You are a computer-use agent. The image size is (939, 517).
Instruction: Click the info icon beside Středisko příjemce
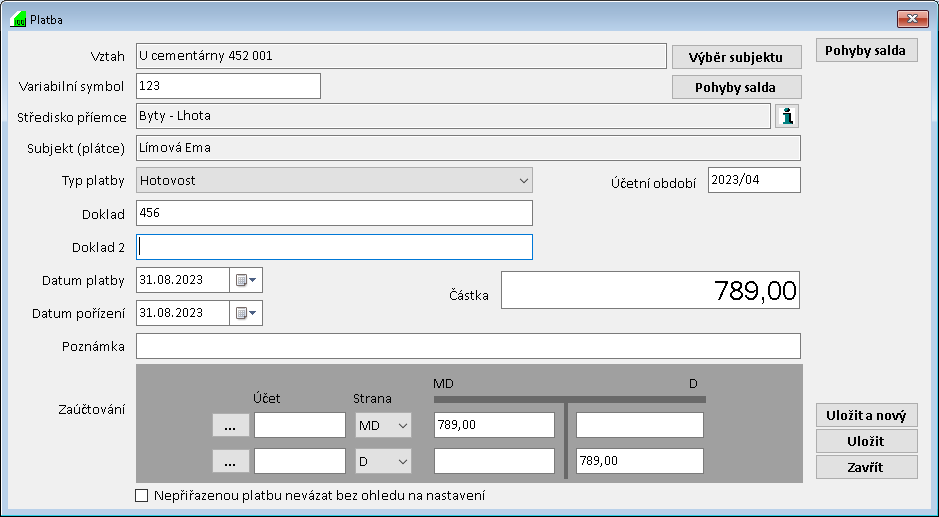click(x=788, y=116)
